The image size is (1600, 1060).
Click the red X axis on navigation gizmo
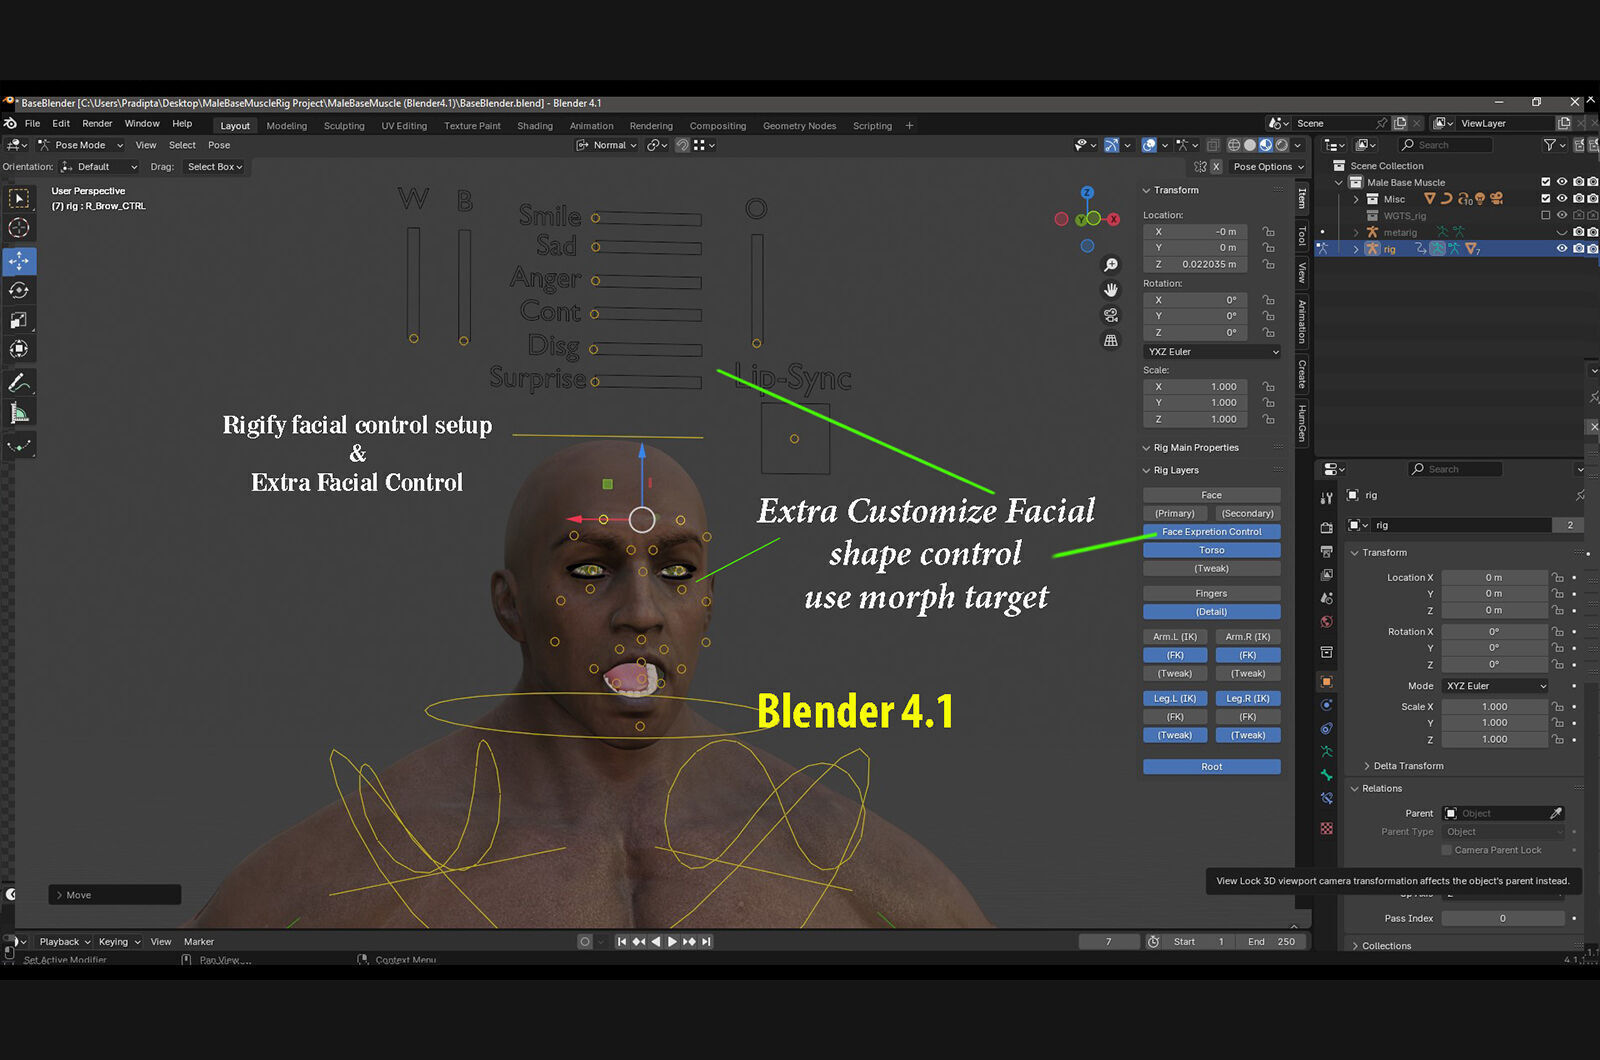click(1114, 219)
